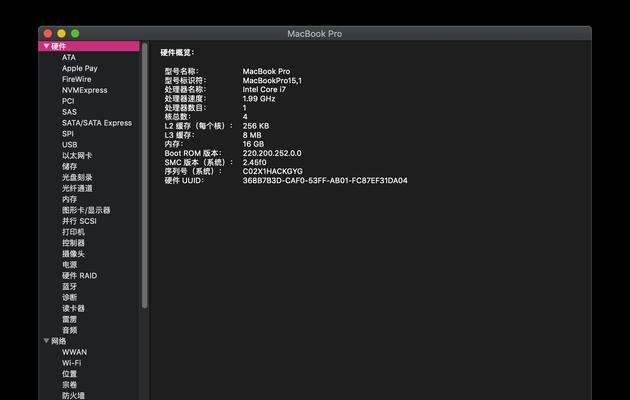Click the 256 KB L2 cache value

pos(256,126)
